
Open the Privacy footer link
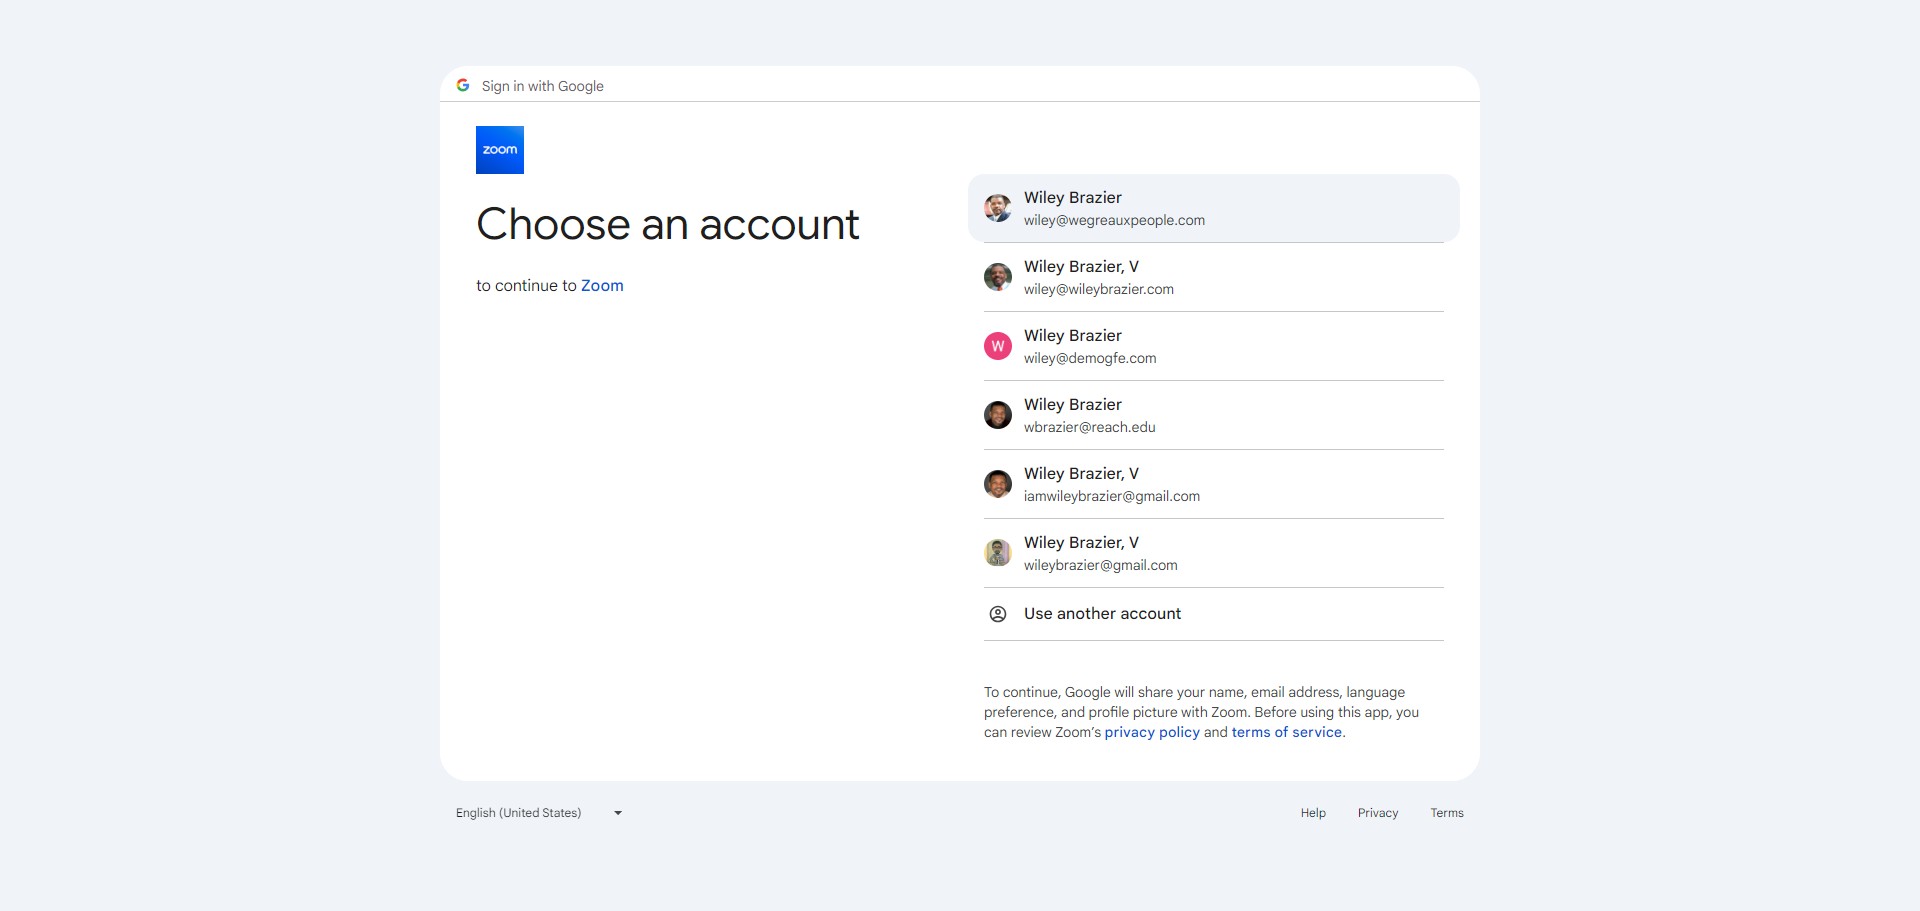pos(1377,813)
